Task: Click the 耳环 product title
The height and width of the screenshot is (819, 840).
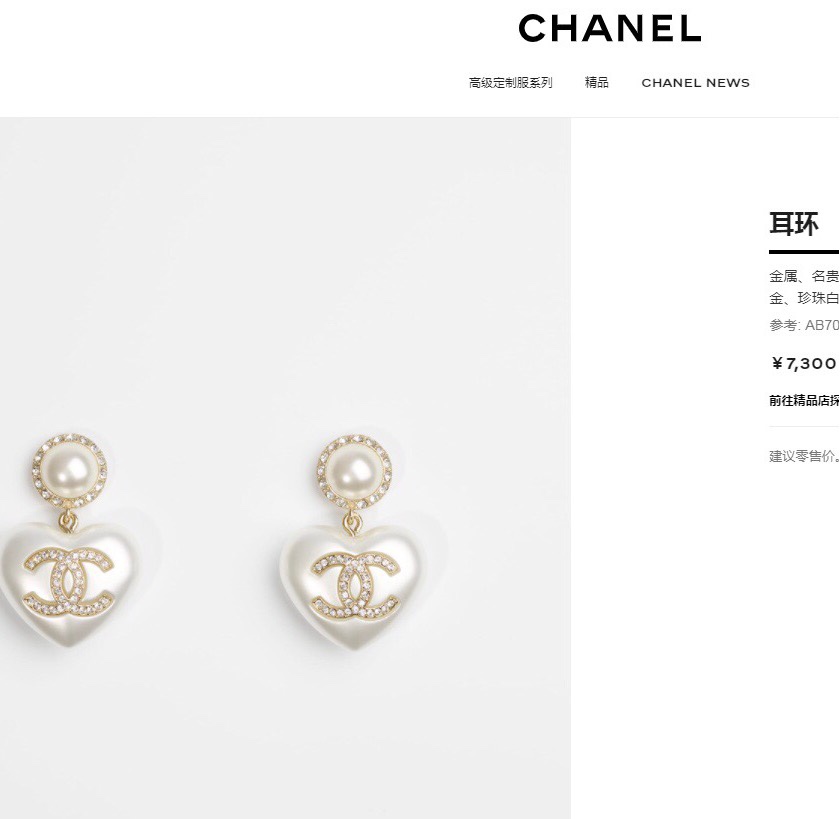Action: [794, 224]
